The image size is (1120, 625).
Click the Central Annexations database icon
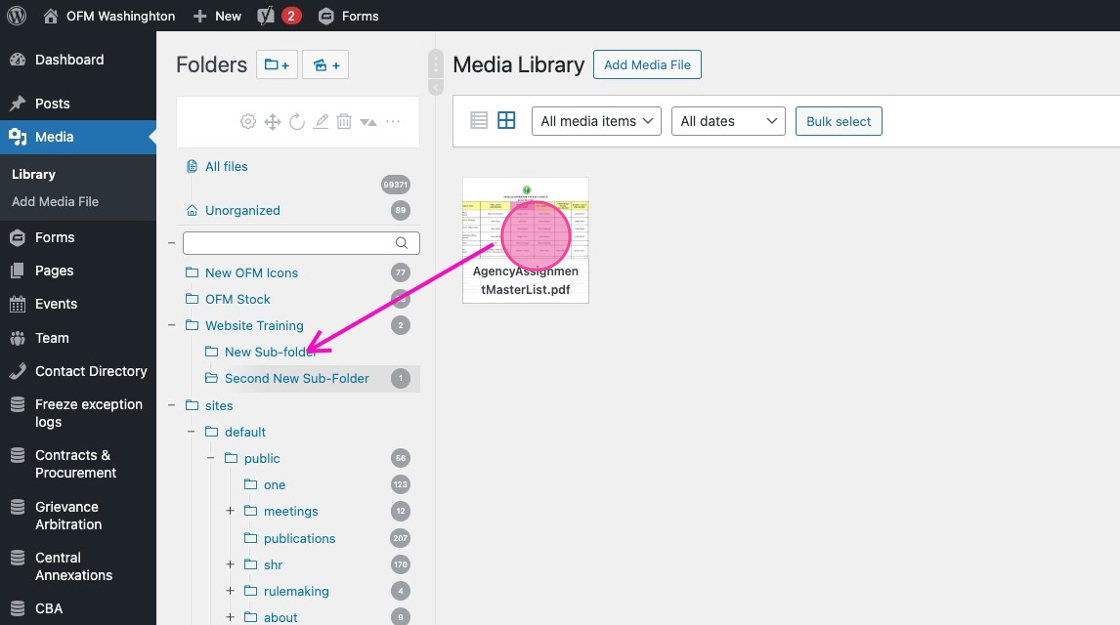coord(18,558)
